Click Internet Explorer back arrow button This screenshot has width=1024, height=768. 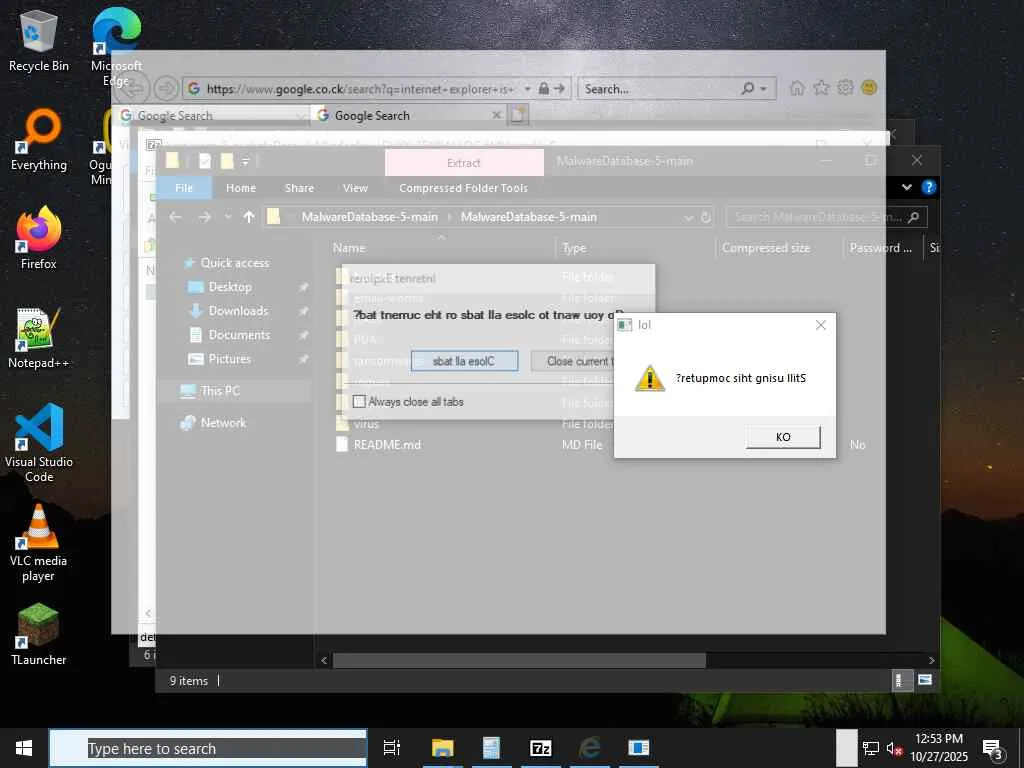[x=135, y=88]
